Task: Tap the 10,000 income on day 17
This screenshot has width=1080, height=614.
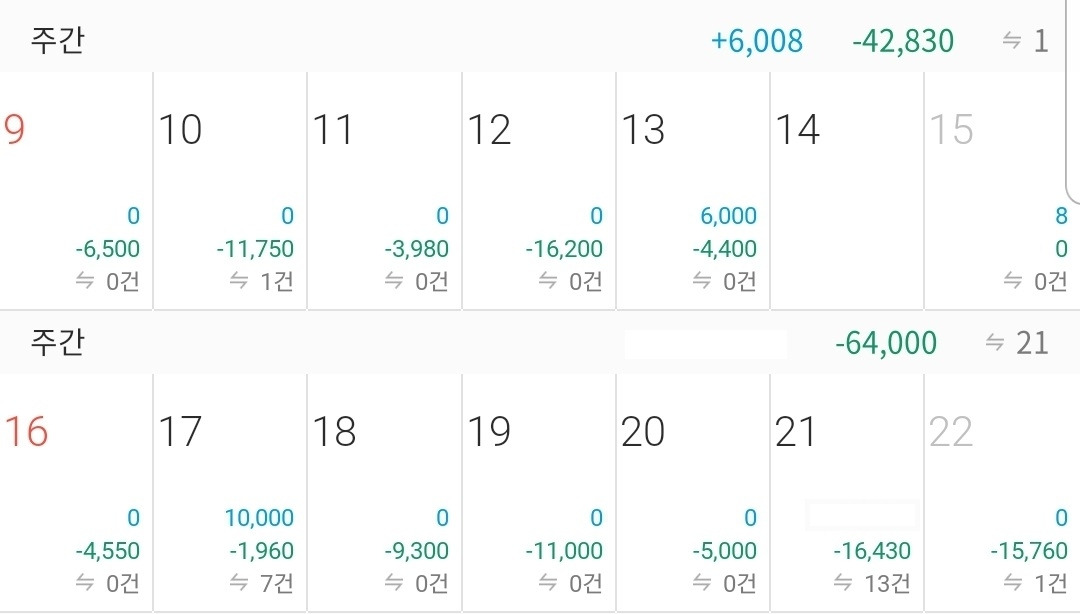Action: (x=260, y=518)
